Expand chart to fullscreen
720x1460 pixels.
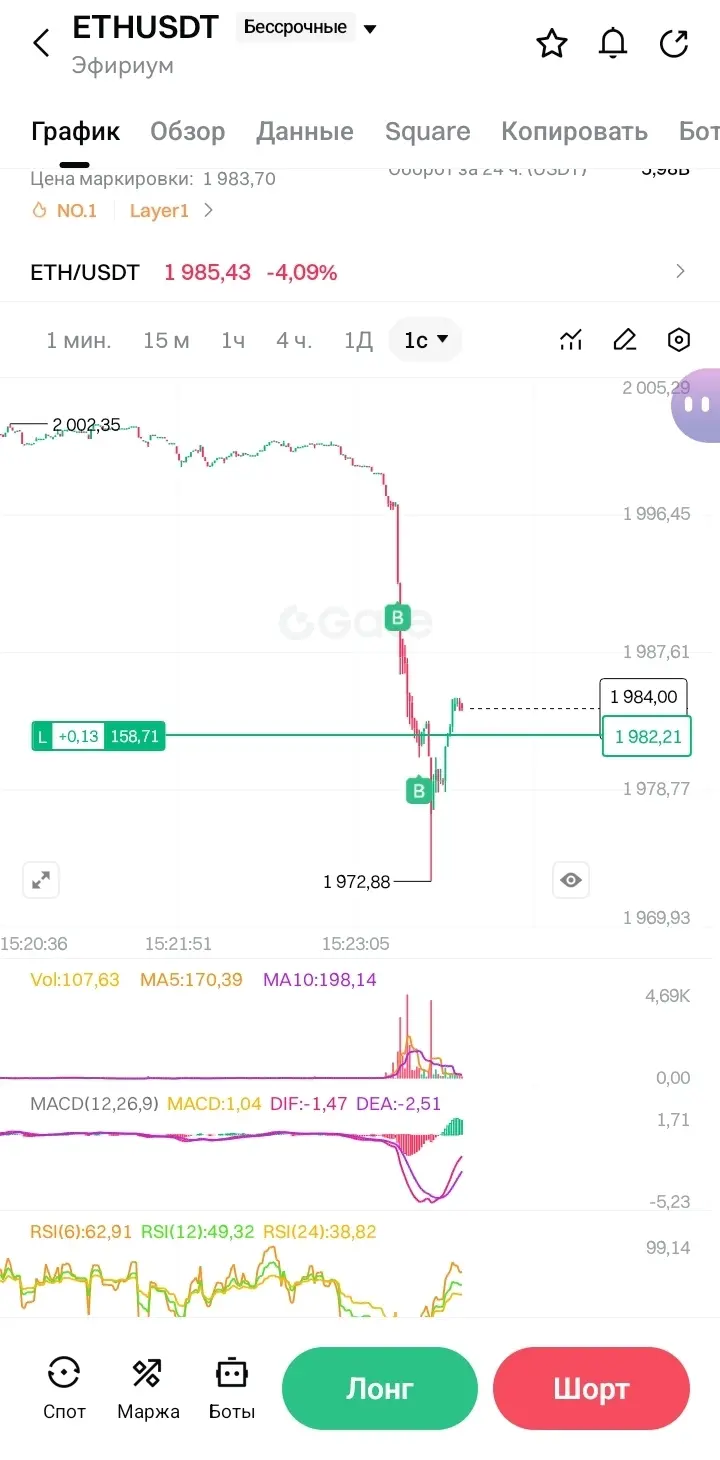coord(41,880)
